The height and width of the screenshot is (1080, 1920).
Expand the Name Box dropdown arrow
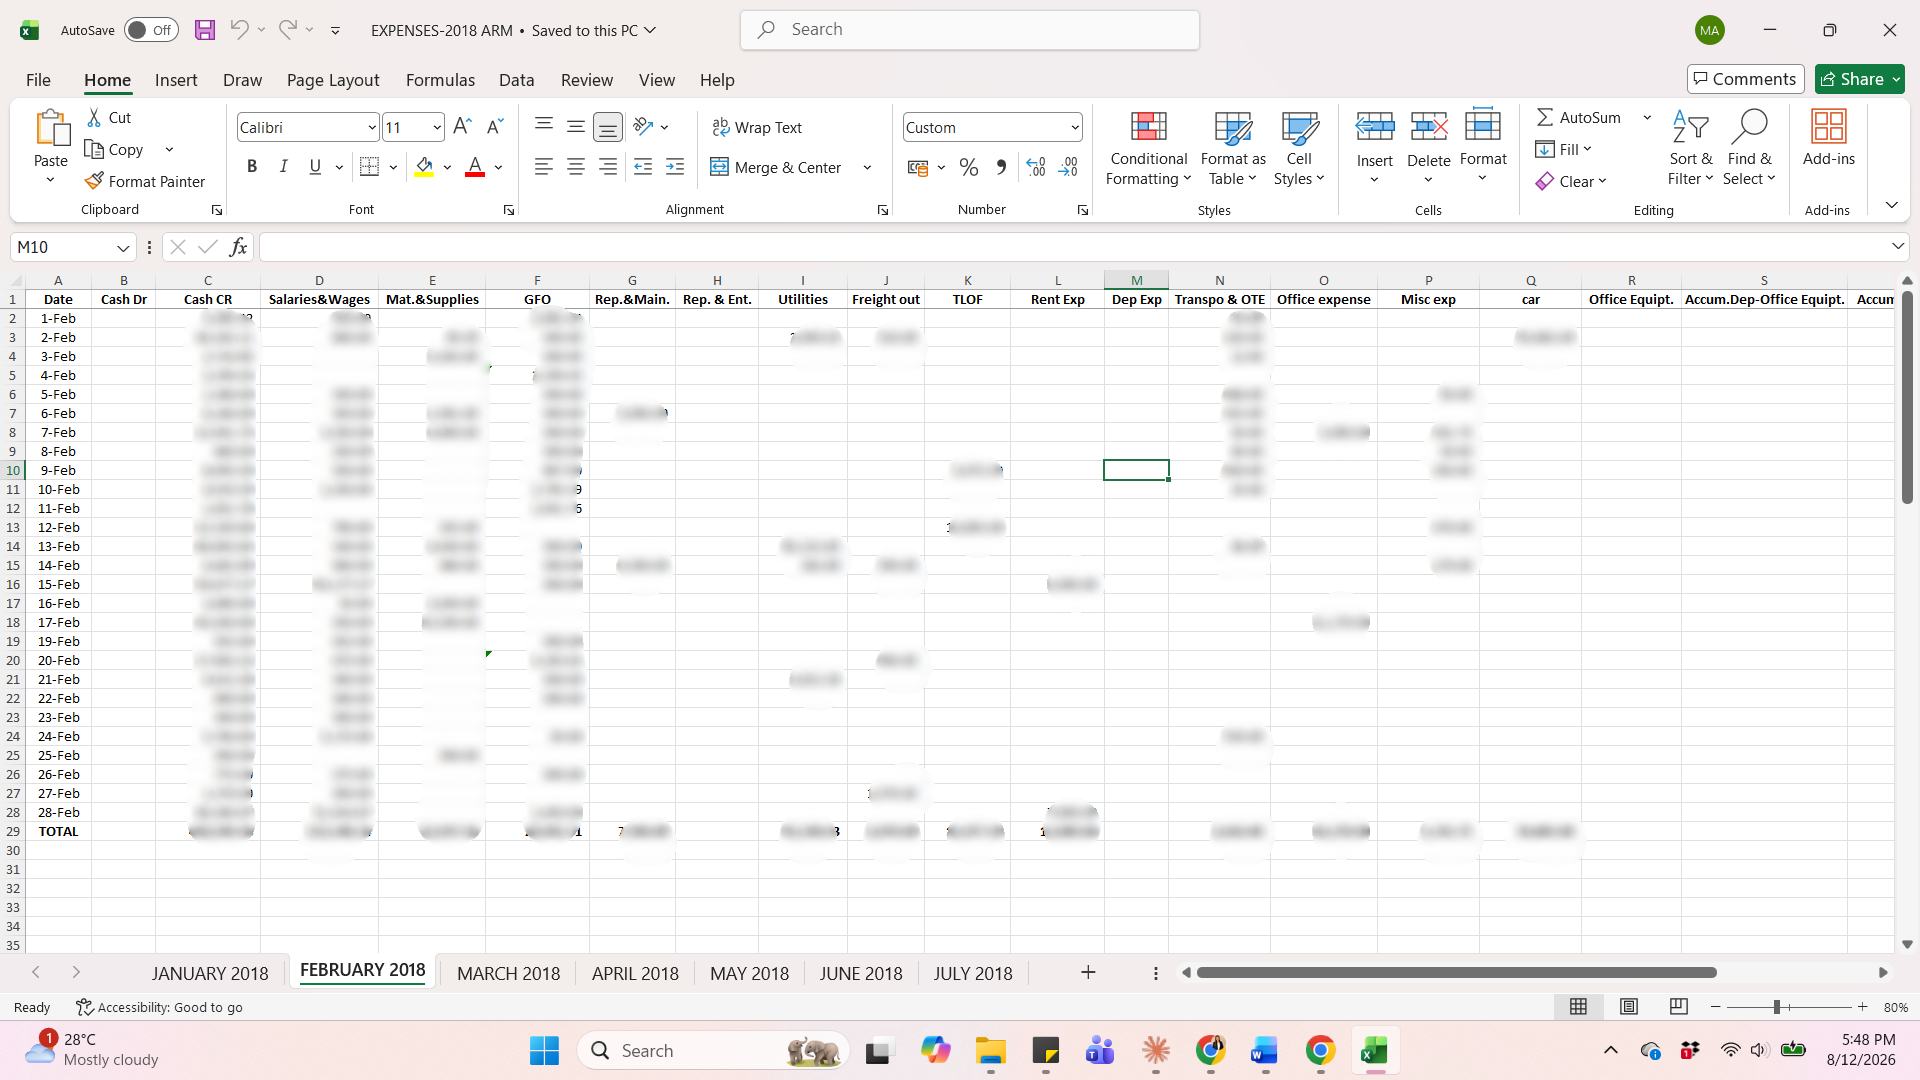coord(123,247)
